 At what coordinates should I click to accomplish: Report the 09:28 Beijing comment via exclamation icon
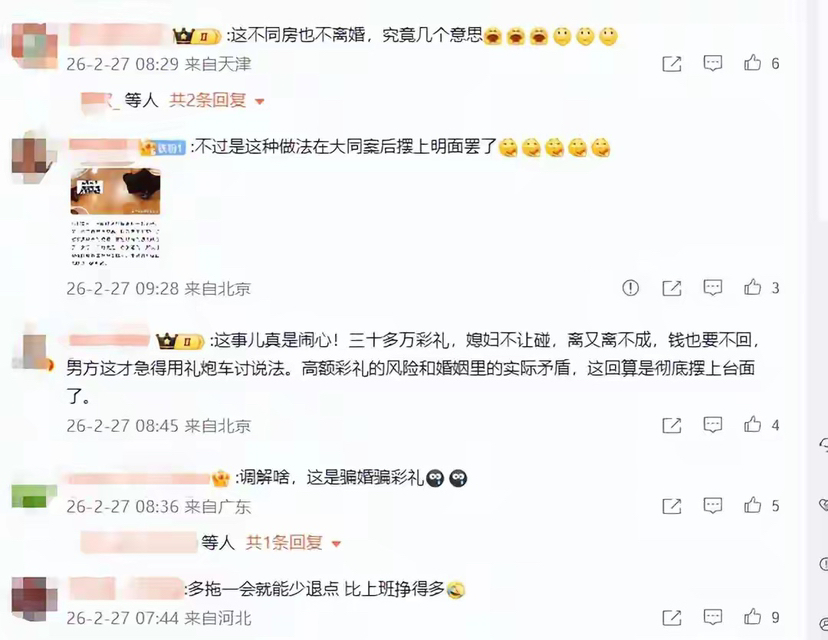coord(631,288)
